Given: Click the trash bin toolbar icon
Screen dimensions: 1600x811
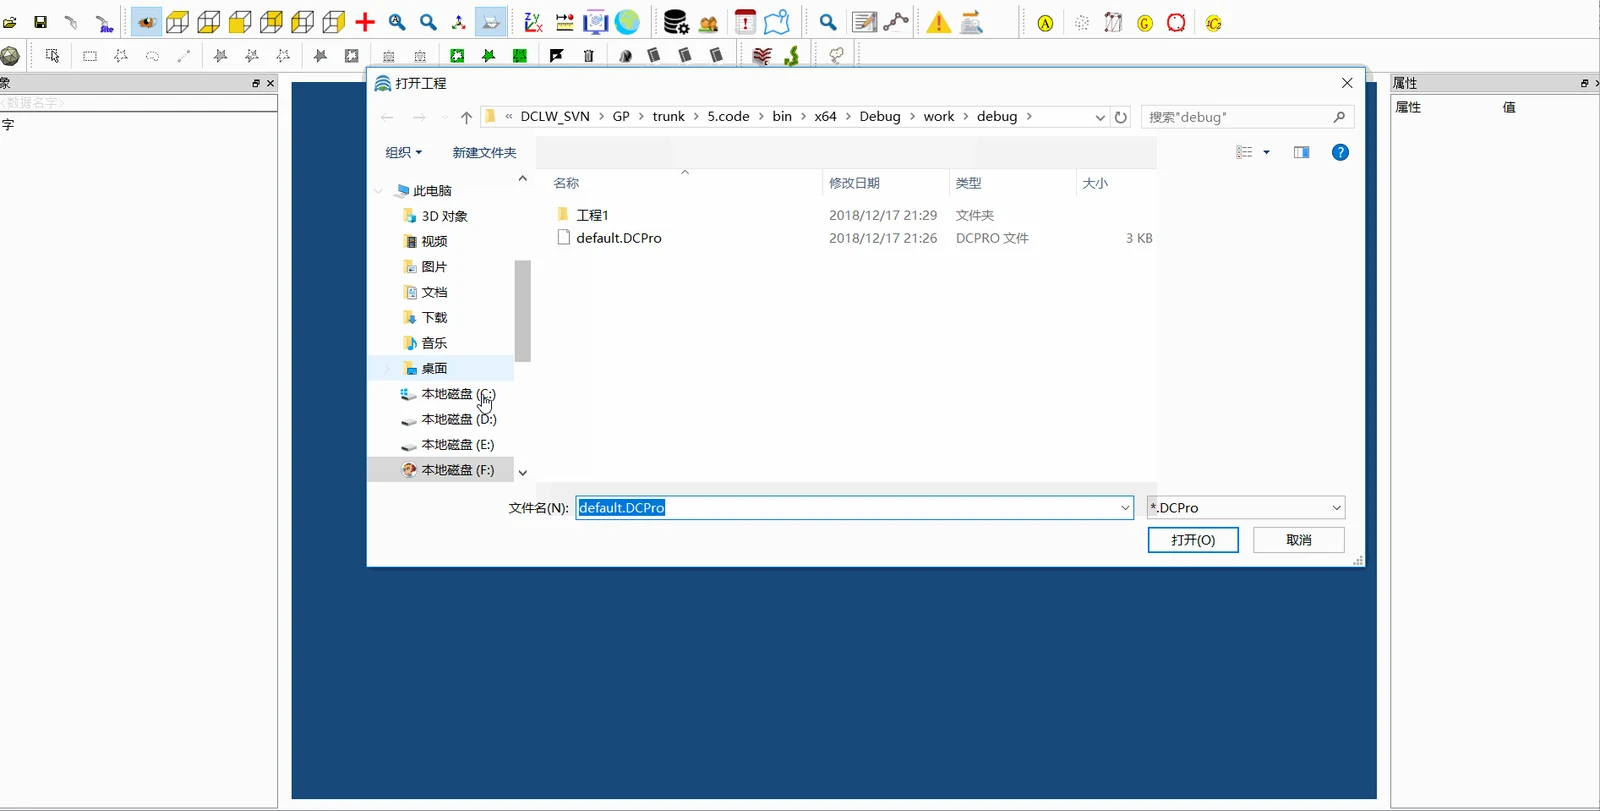Looking at the screenshot, I should pyautogui.click(x=589, y=56).
